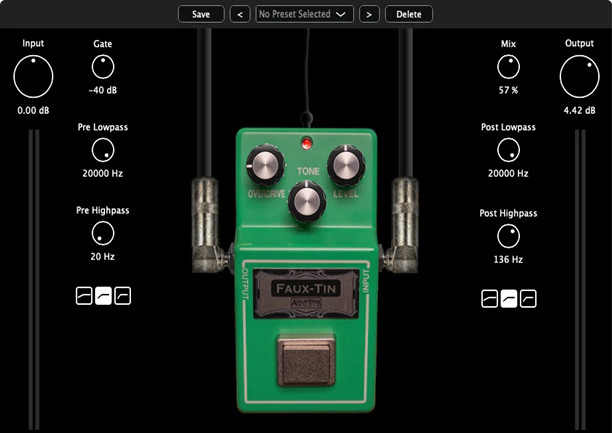This screenshot has width=612, height=433.
Task: Click the Overdrive knob on the pedal
Action: [266, 164]
